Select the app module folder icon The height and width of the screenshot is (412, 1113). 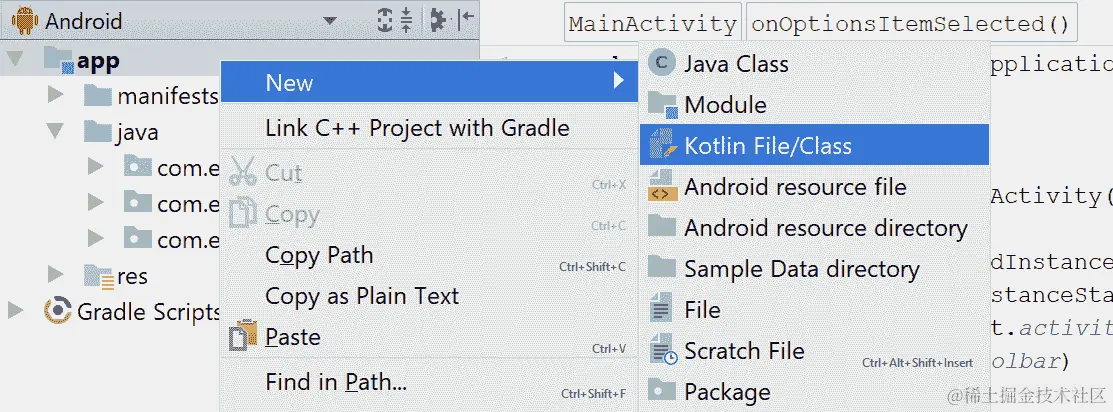click(x=59, y=60)
